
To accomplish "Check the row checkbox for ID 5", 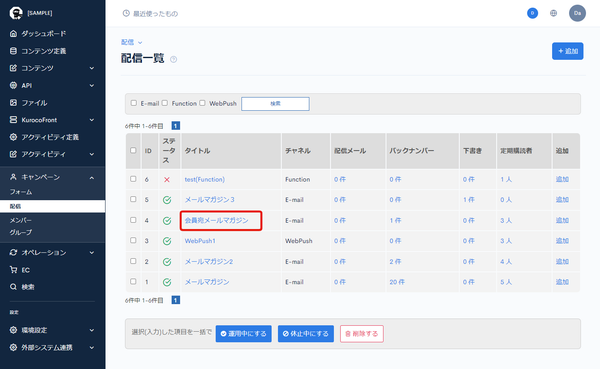I will (x=133, y=199).
